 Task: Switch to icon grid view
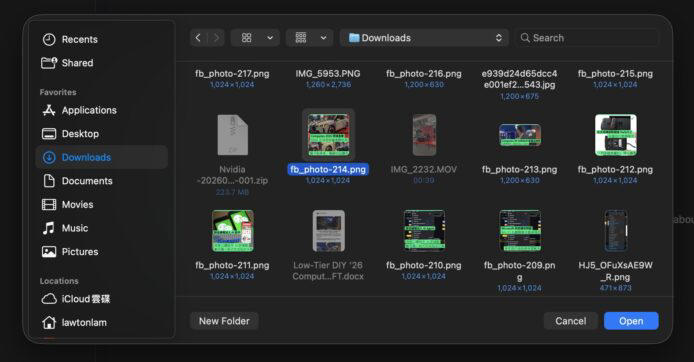click(x=247, y=38)
